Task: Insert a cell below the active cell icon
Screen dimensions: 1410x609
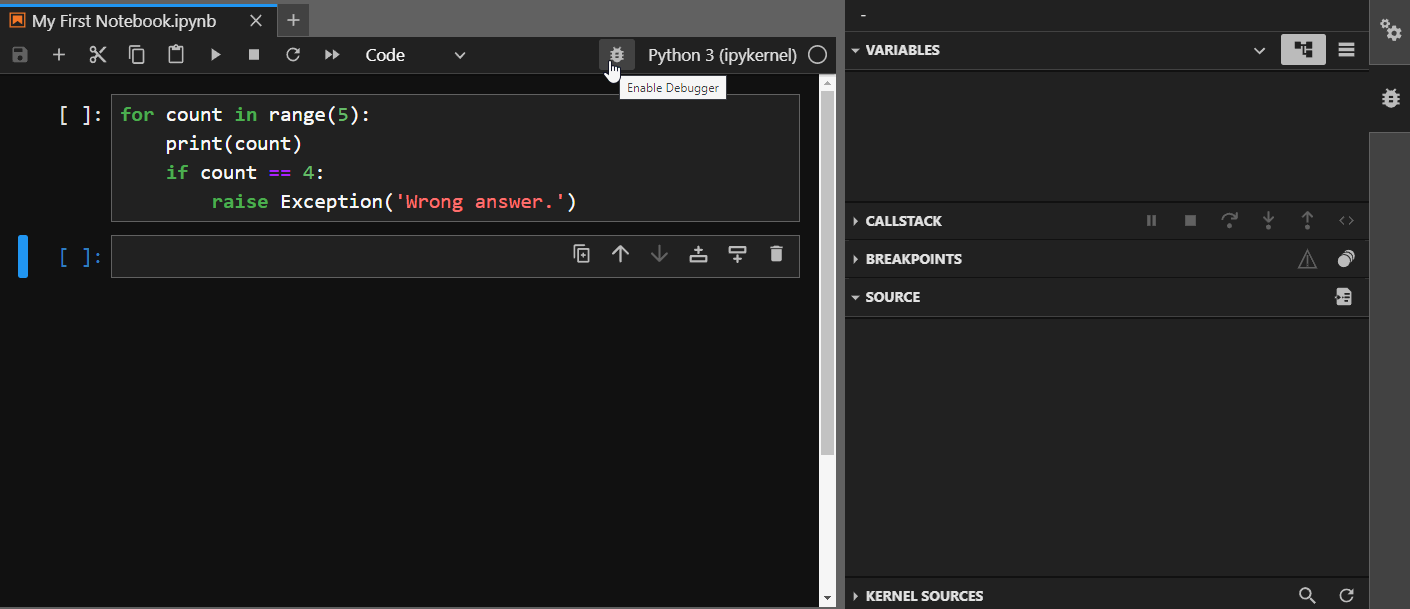Action: point(737,254)
